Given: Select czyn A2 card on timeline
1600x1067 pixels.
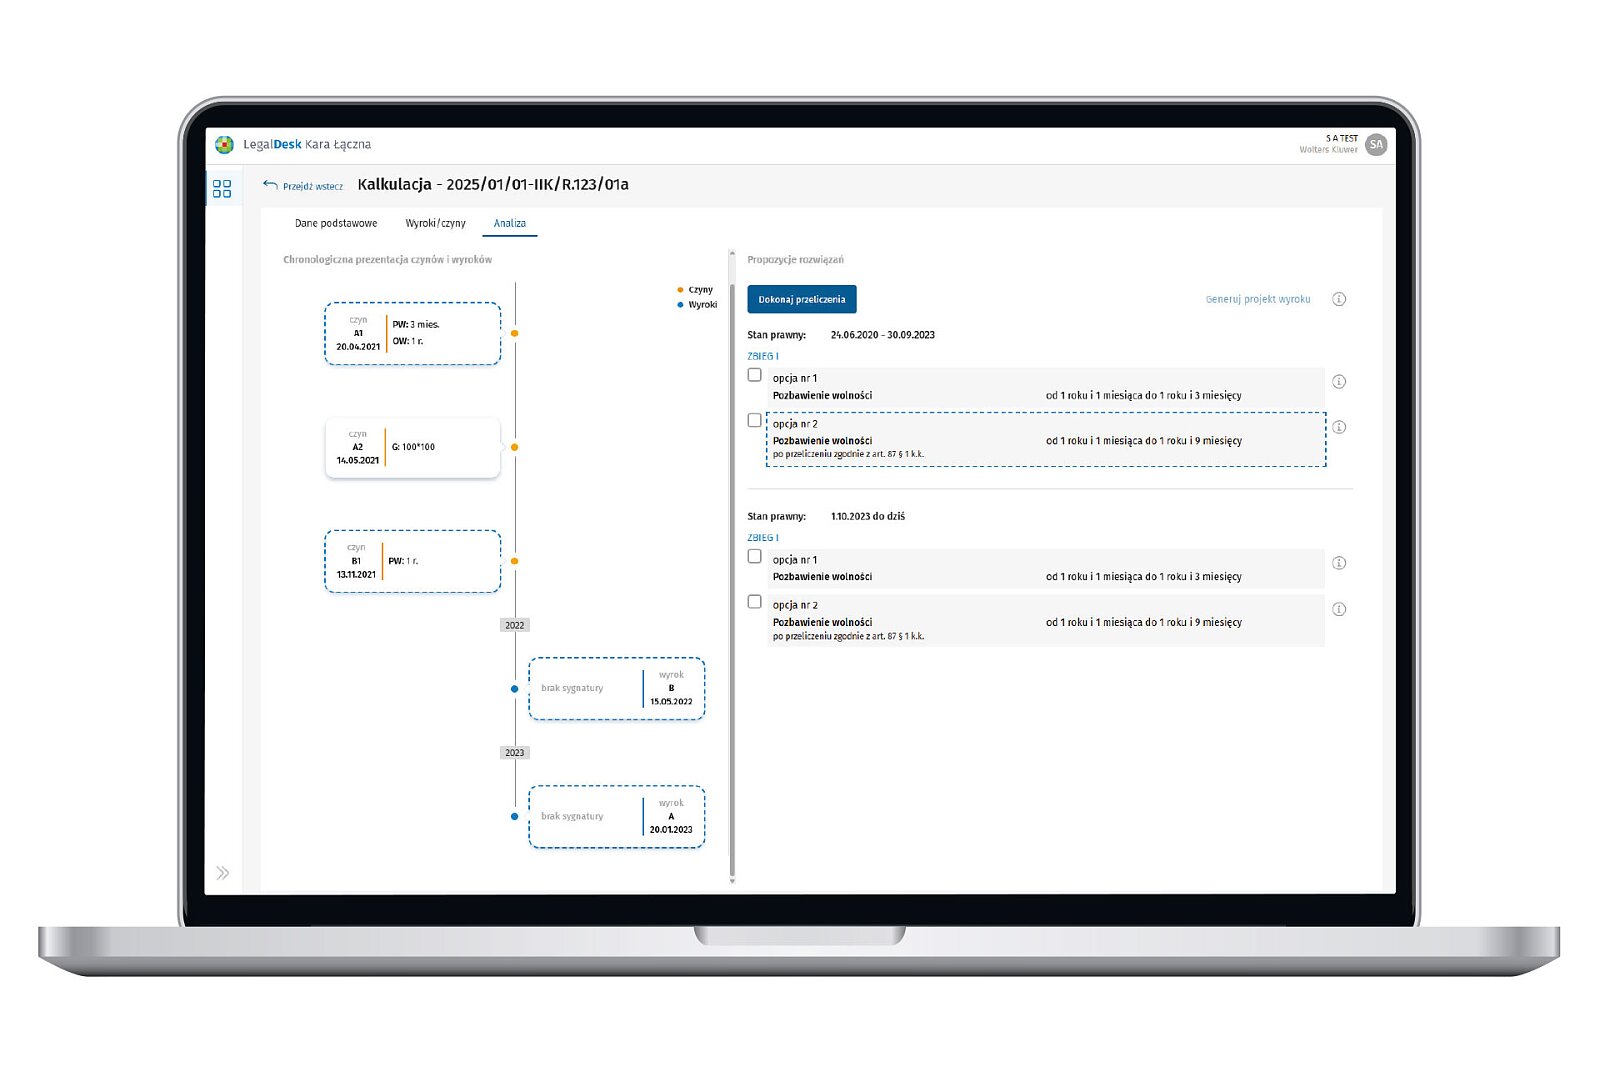Looking at the screenshot, I should pyautogui.click(x=412, y=448).
